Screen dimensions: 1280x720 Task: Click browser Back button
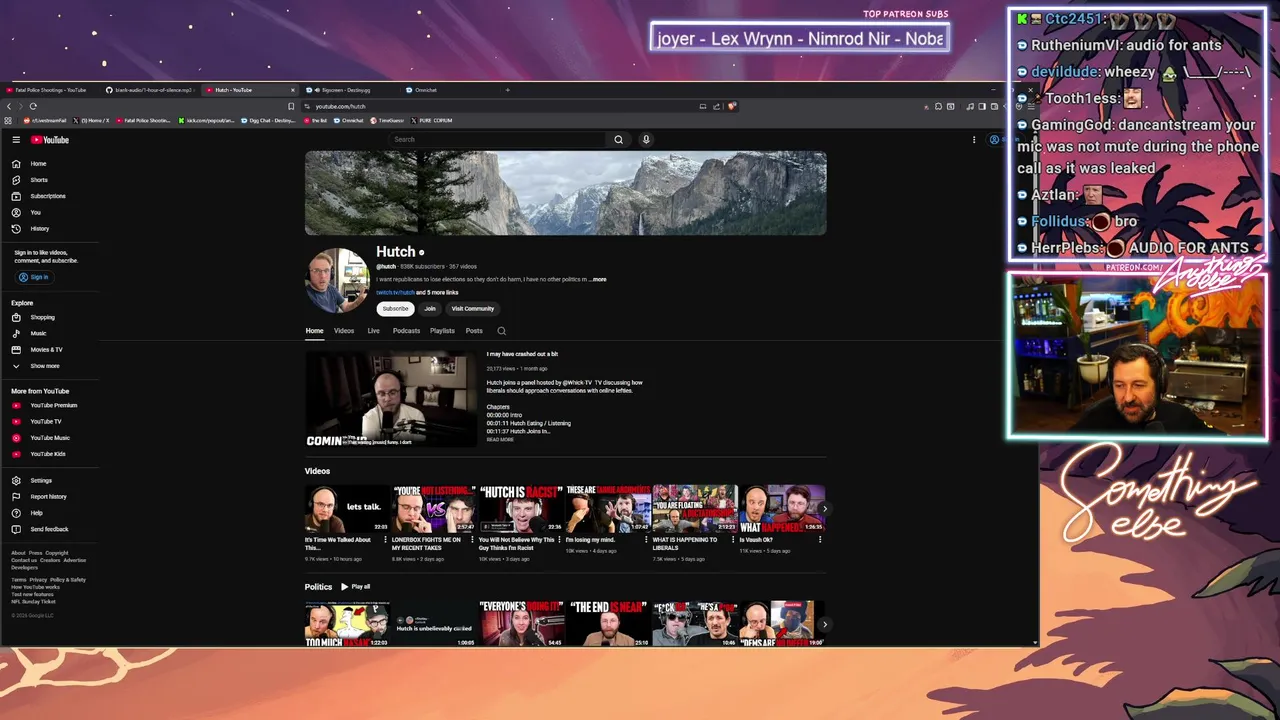(x=9, y=106)
